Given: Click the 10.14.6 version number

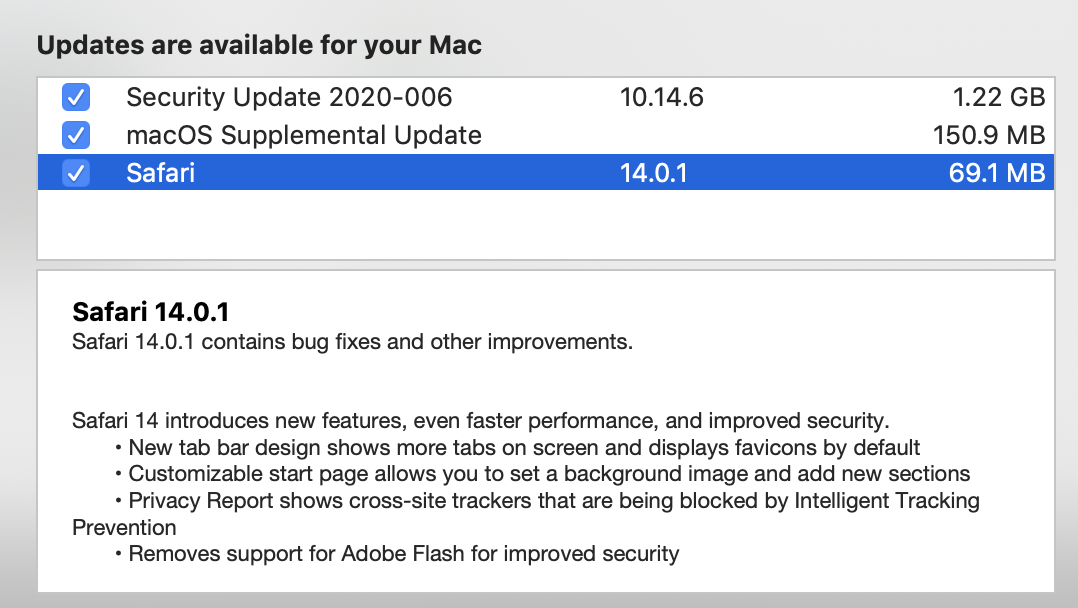Looking at the screenshot, I should pos(661,97).
